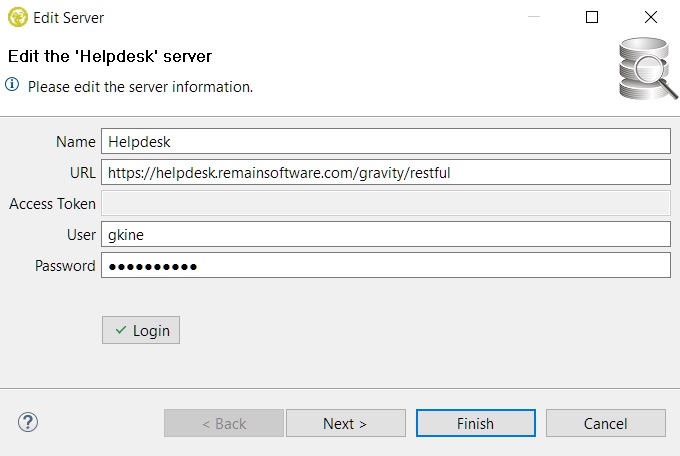
Task: Proceed with the Next button
Action: [345, 423]
